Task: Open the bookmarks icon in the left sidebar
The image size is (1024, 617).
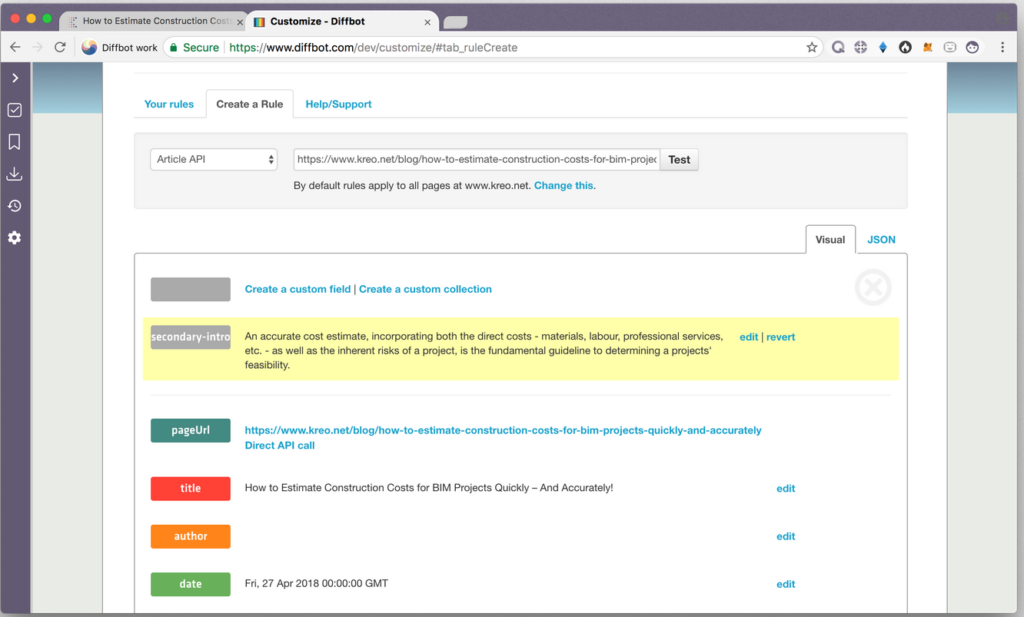Action: (14, 142)
